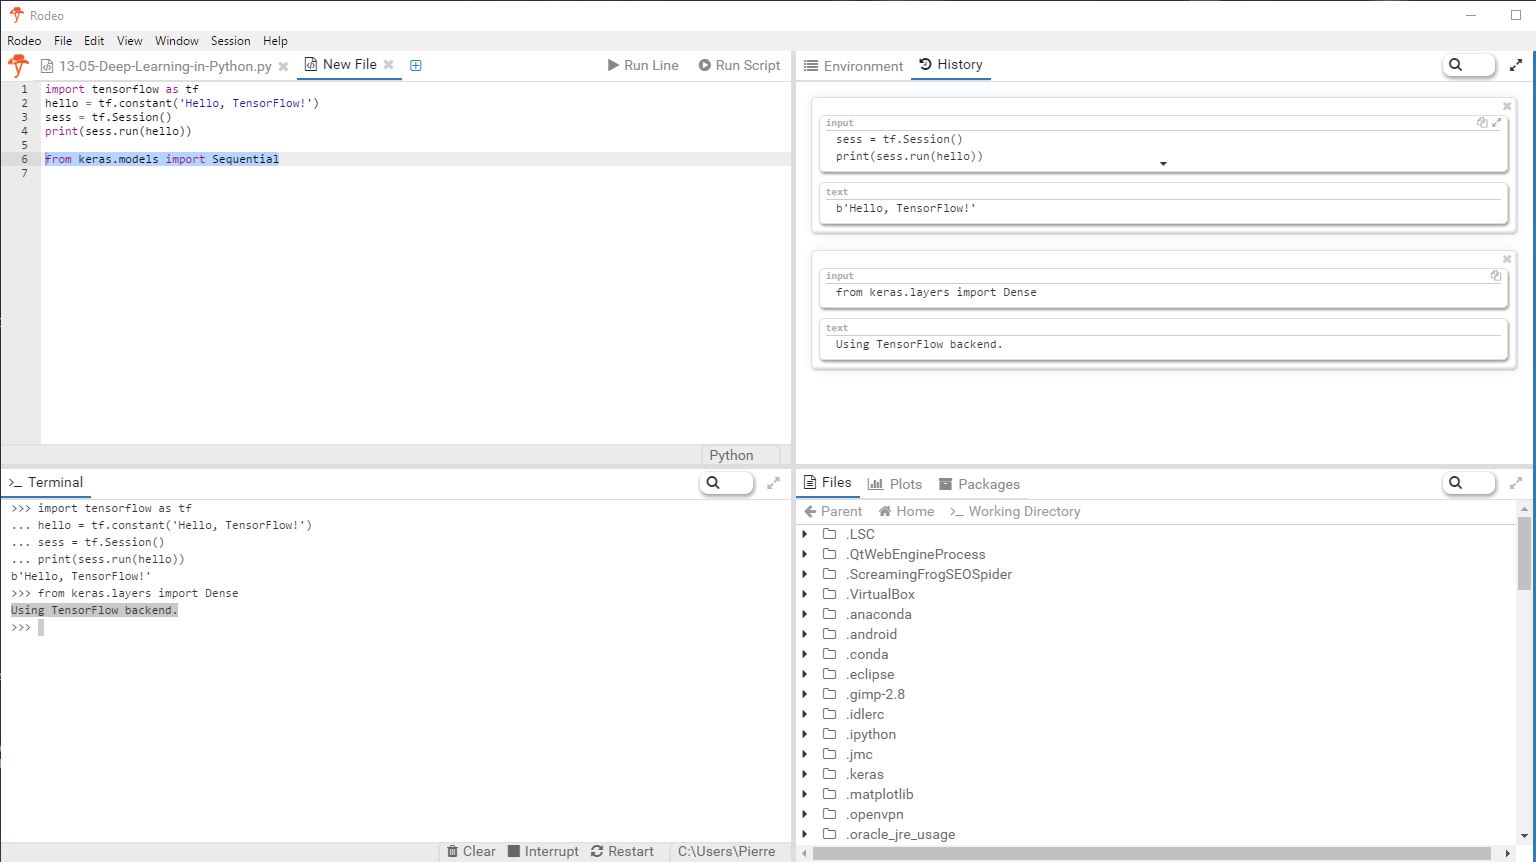Open the View menu
The height and width of the screenshot is (862, 1536).
coord(130,41)
